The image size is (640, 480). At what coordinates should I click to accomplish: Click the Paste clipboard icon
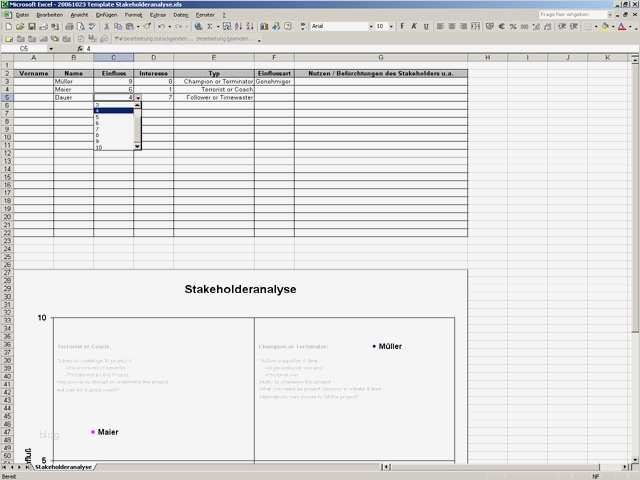130,27
